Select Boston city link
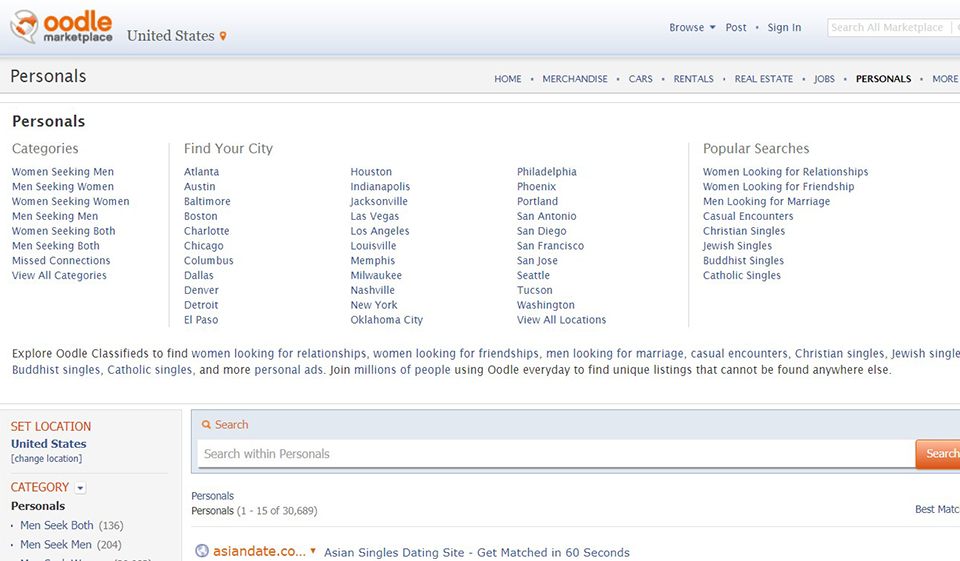This screenshot has width=960, height=561. pos(200,216)
